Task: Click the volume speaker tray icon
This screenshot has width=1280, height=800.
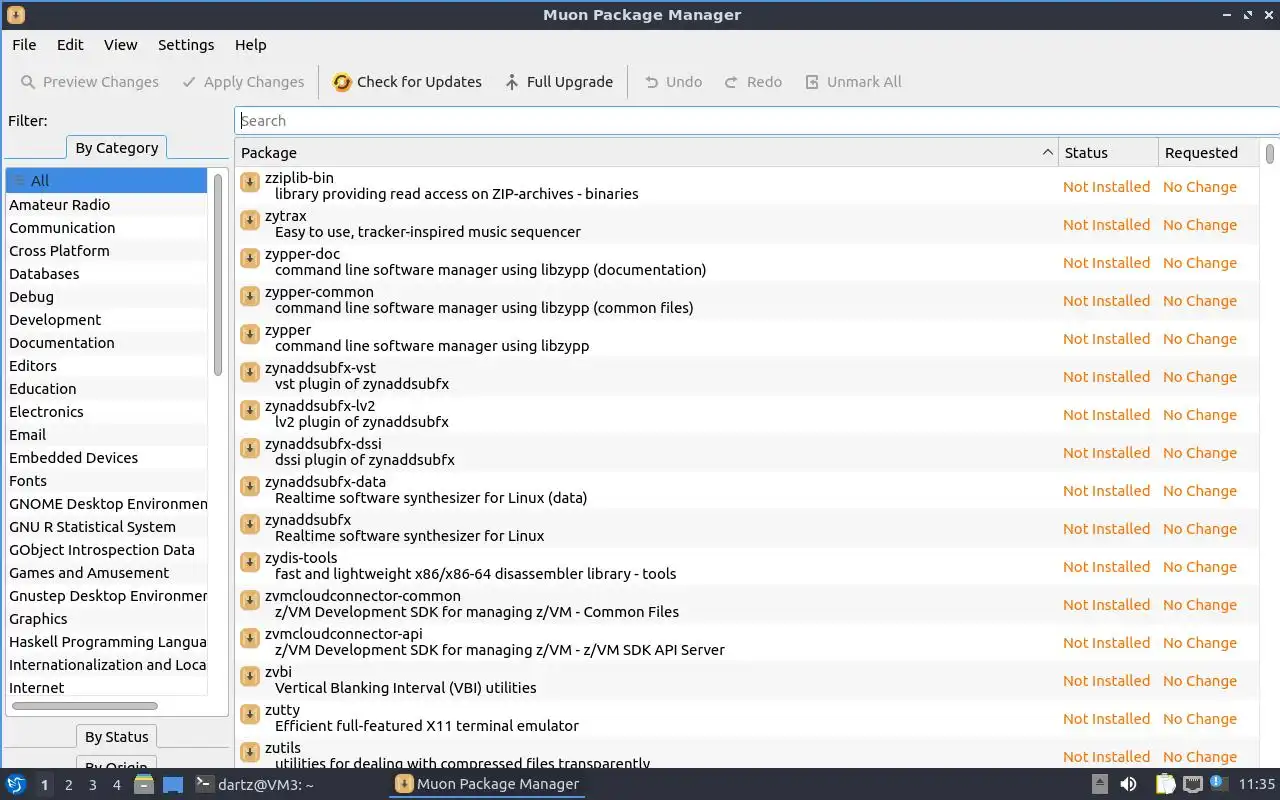Action: (1128, 784)
